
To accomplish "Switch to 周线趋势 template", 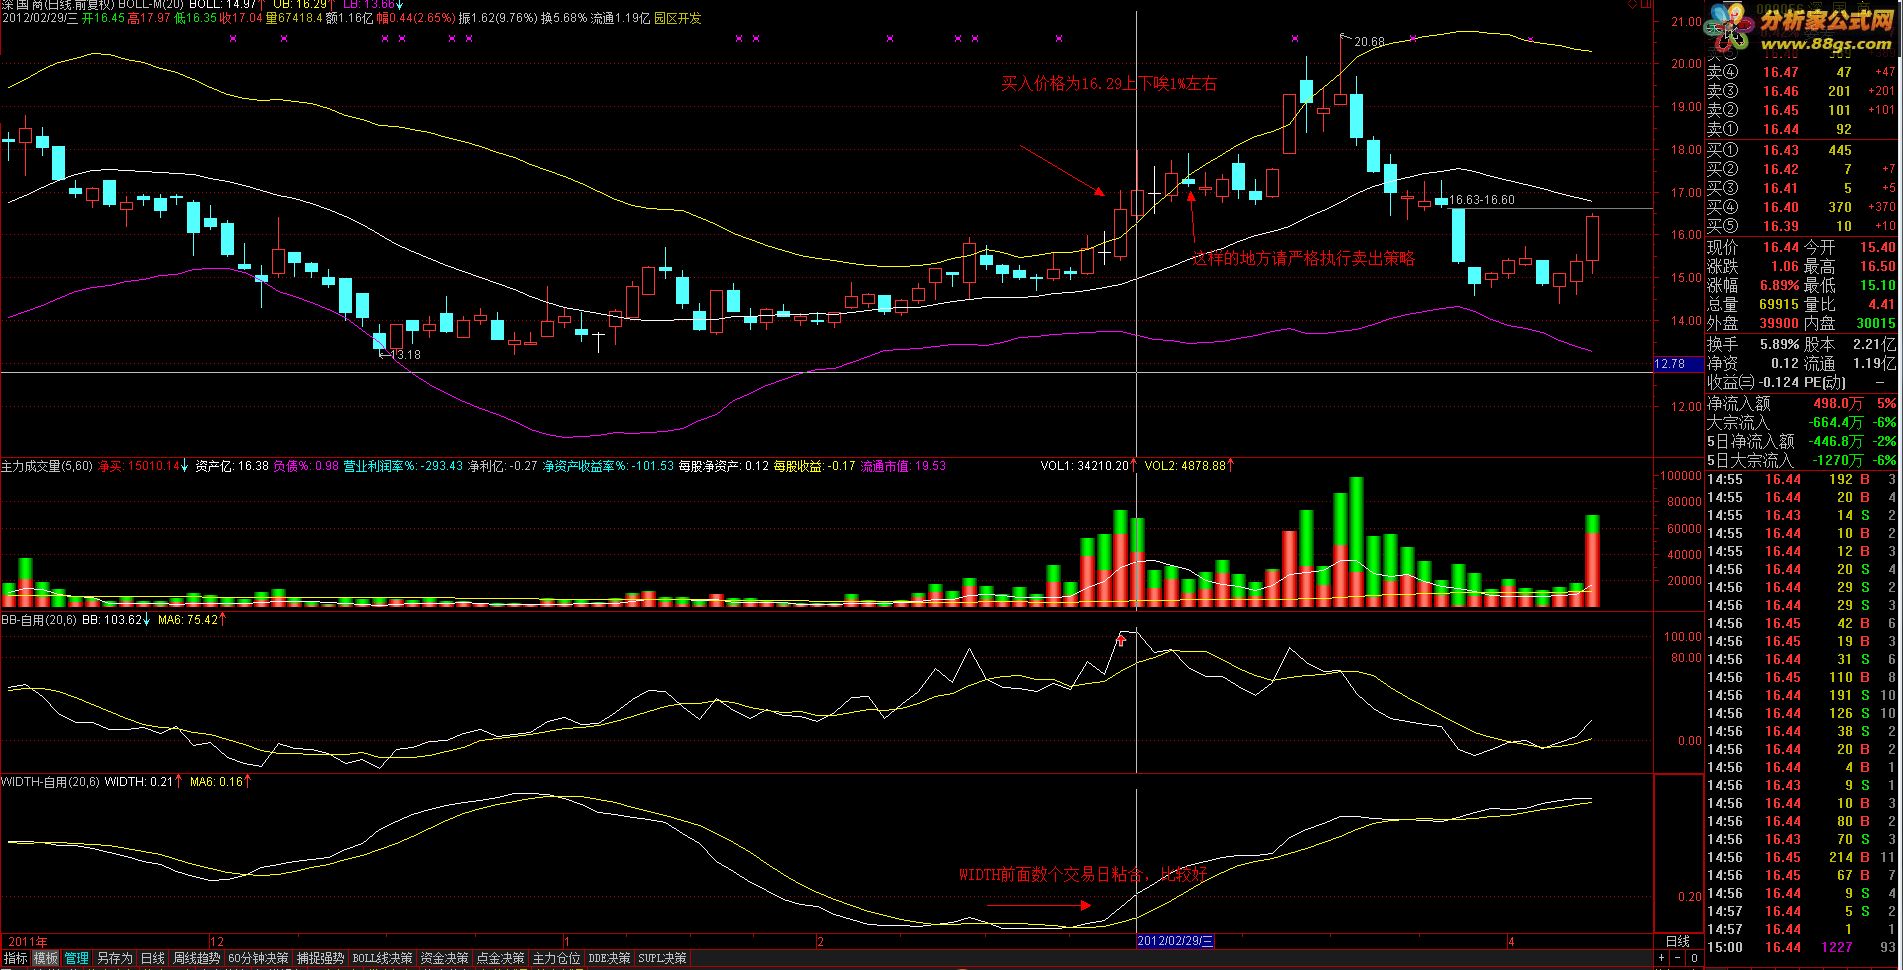I will tap(197, 958).
